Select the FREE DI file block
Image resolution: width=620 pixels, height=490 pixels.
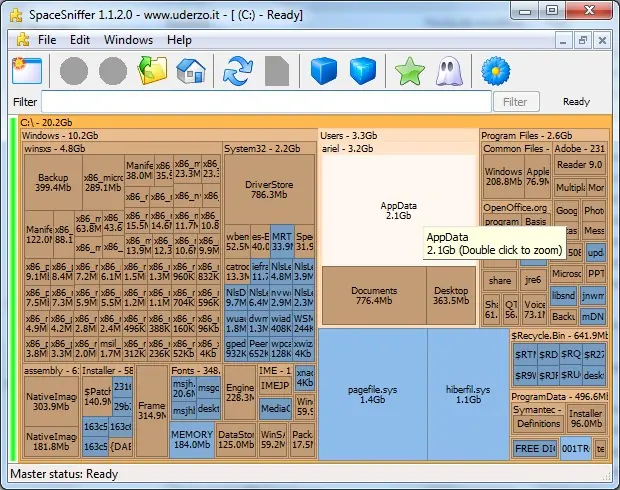coord(535,449)
